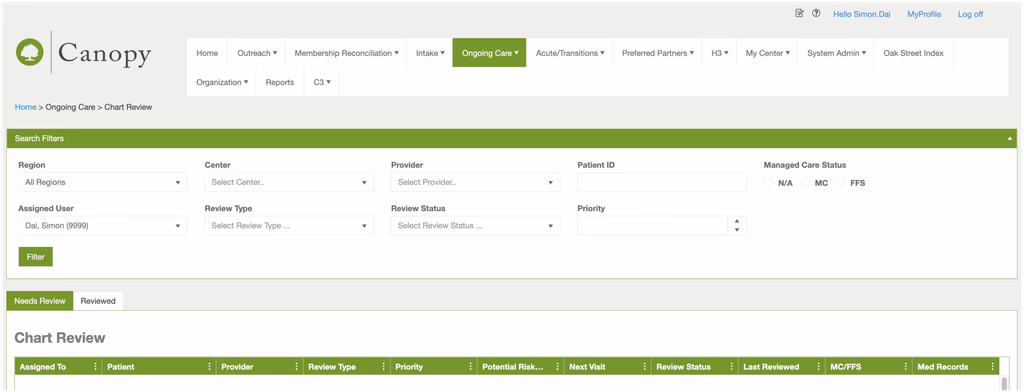Open Potential Risk column options menu
This screenshot has height=392, width=1024.
click(x=558, y=367)
